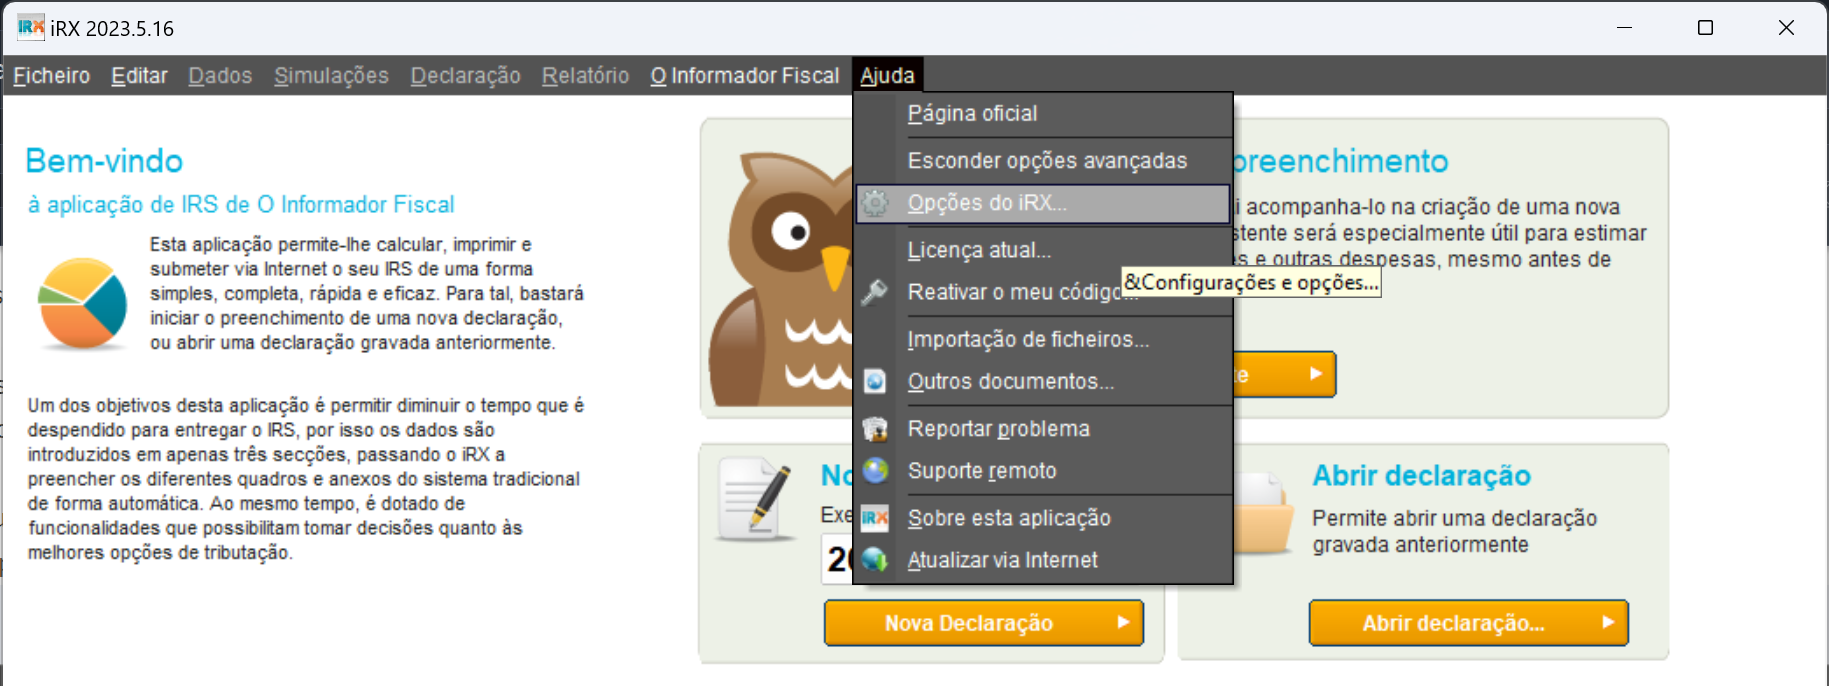Open Licença atual... from the menu
Image resolution: width=1829 pixels, height=686 pixels.
pyautogui.click(x=1043, y=250)
